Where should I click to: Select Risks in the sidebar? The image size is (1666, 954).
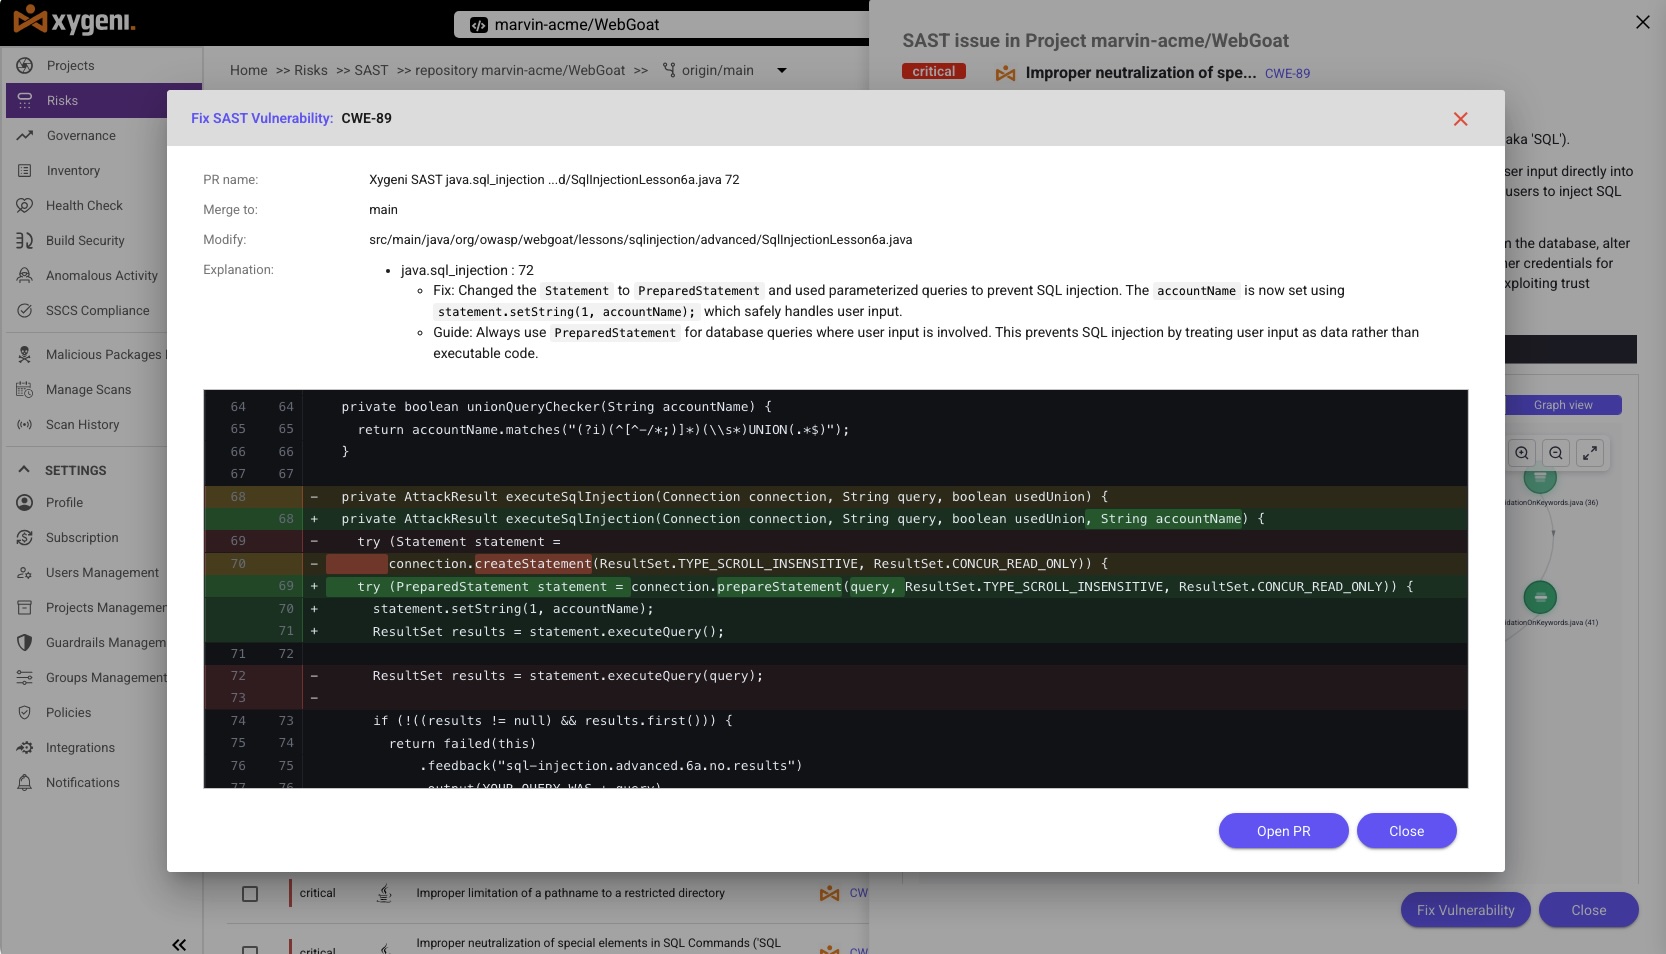[62, 101]
